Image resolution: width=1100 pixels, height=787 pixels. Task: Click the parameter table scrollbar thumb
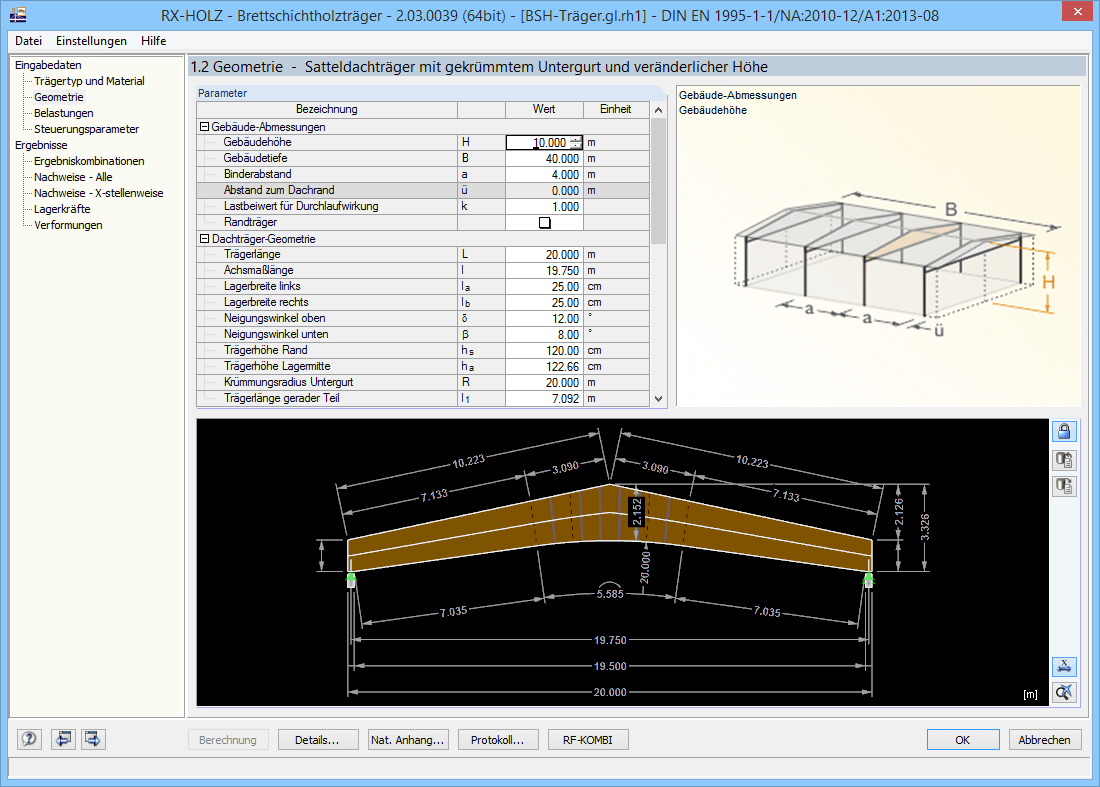(658, 181)
